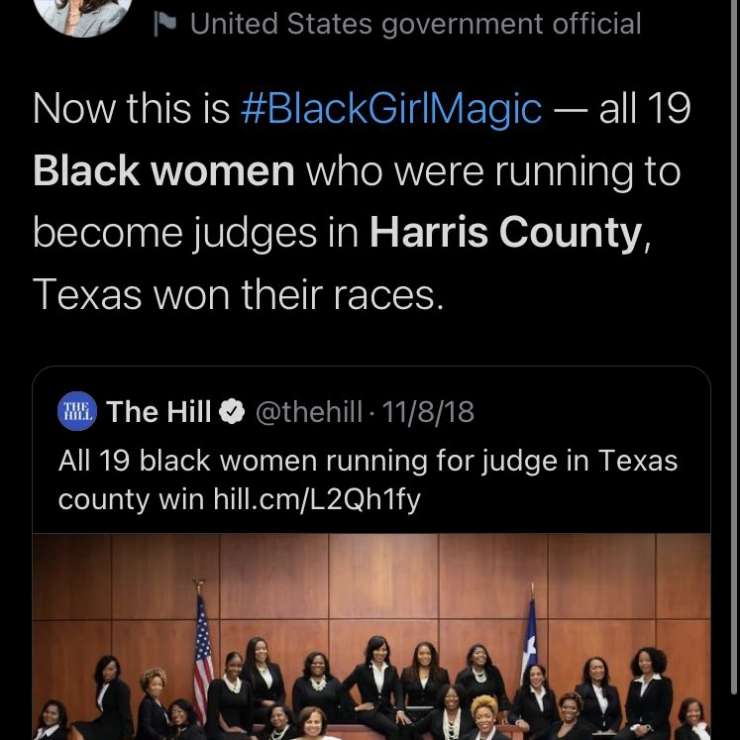
Task: Open the United States government official label
Action: 415,24
